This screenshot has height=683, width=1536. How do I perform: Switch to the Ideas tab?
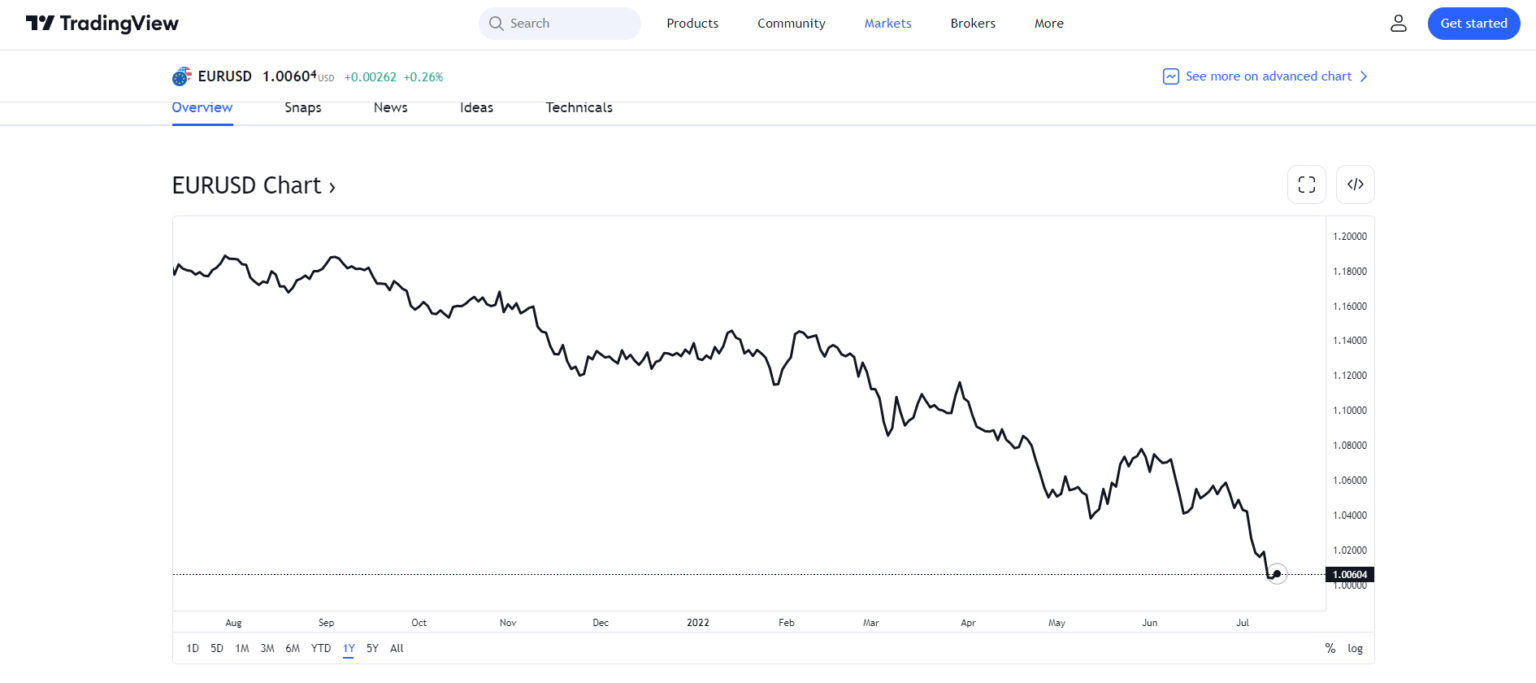pyautogui.click(x=476, y=108)
